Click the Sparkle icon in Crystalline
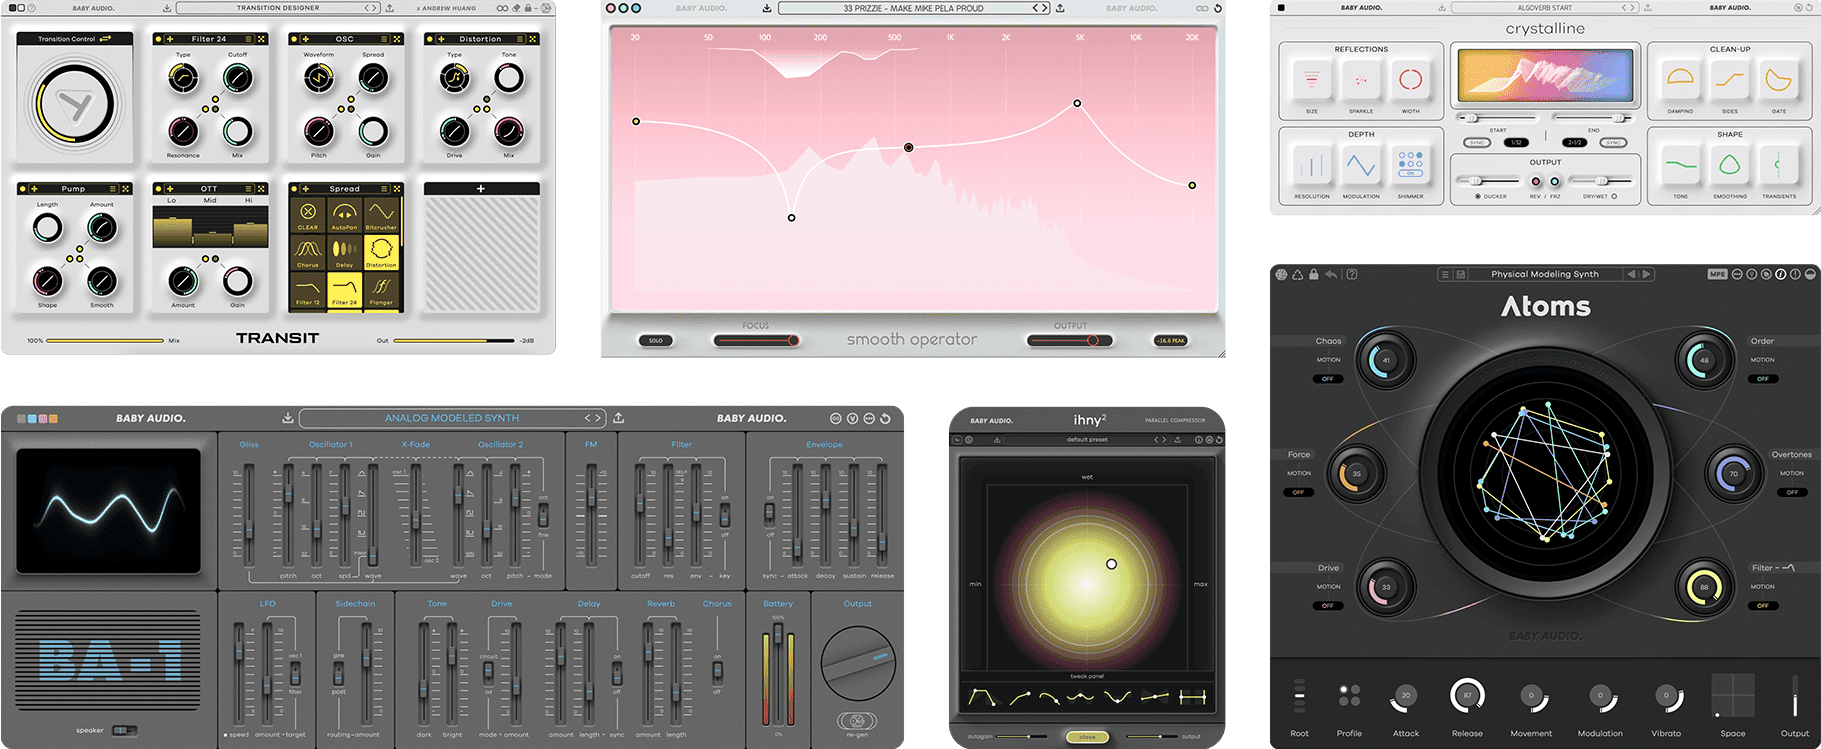 coord(1361,80)
